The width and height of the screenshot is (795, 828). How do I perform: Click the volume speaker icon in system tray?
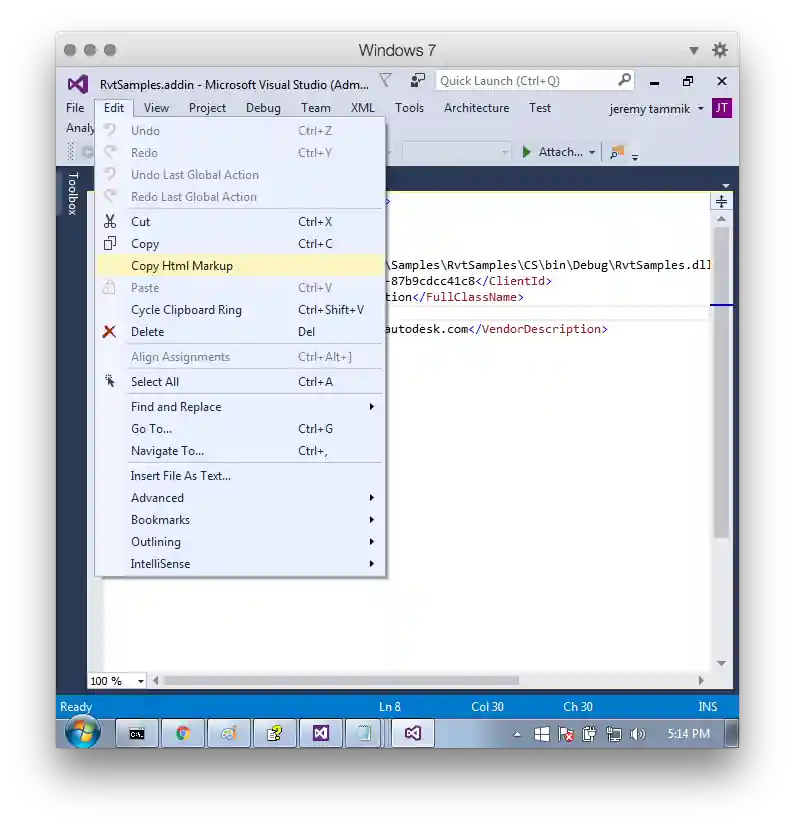638,734
